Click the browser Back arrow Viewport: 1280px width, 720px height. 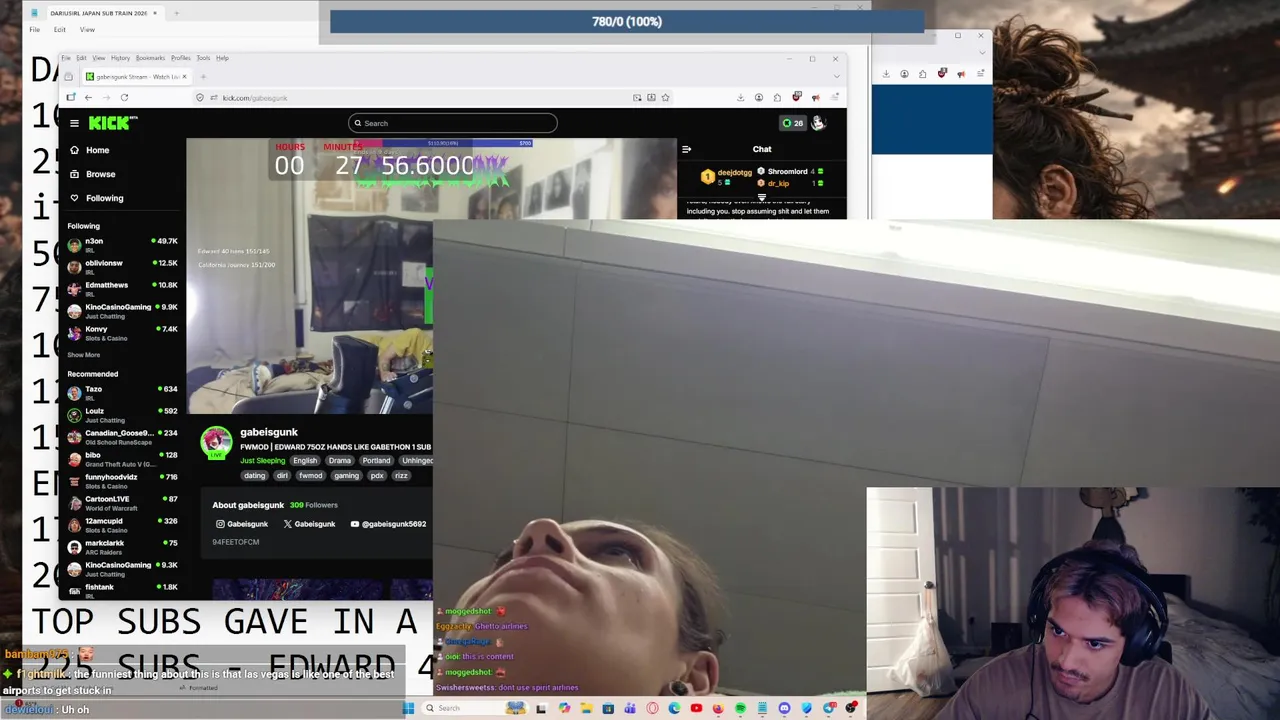[88, 97]
